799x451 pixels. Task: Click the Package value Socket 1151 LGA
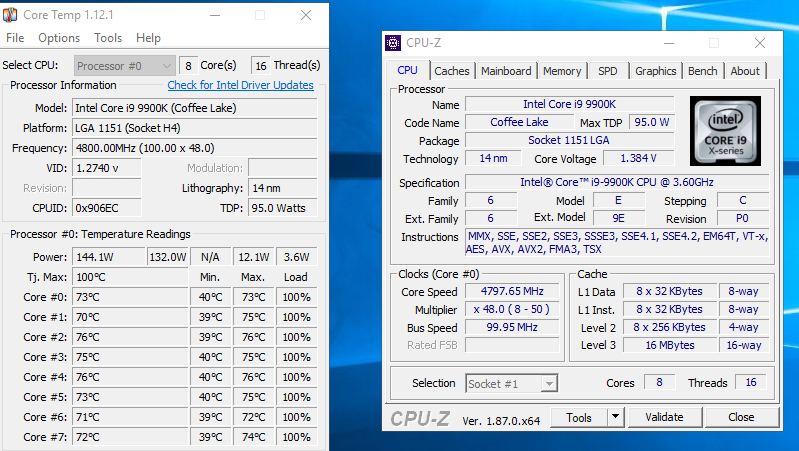570,140
